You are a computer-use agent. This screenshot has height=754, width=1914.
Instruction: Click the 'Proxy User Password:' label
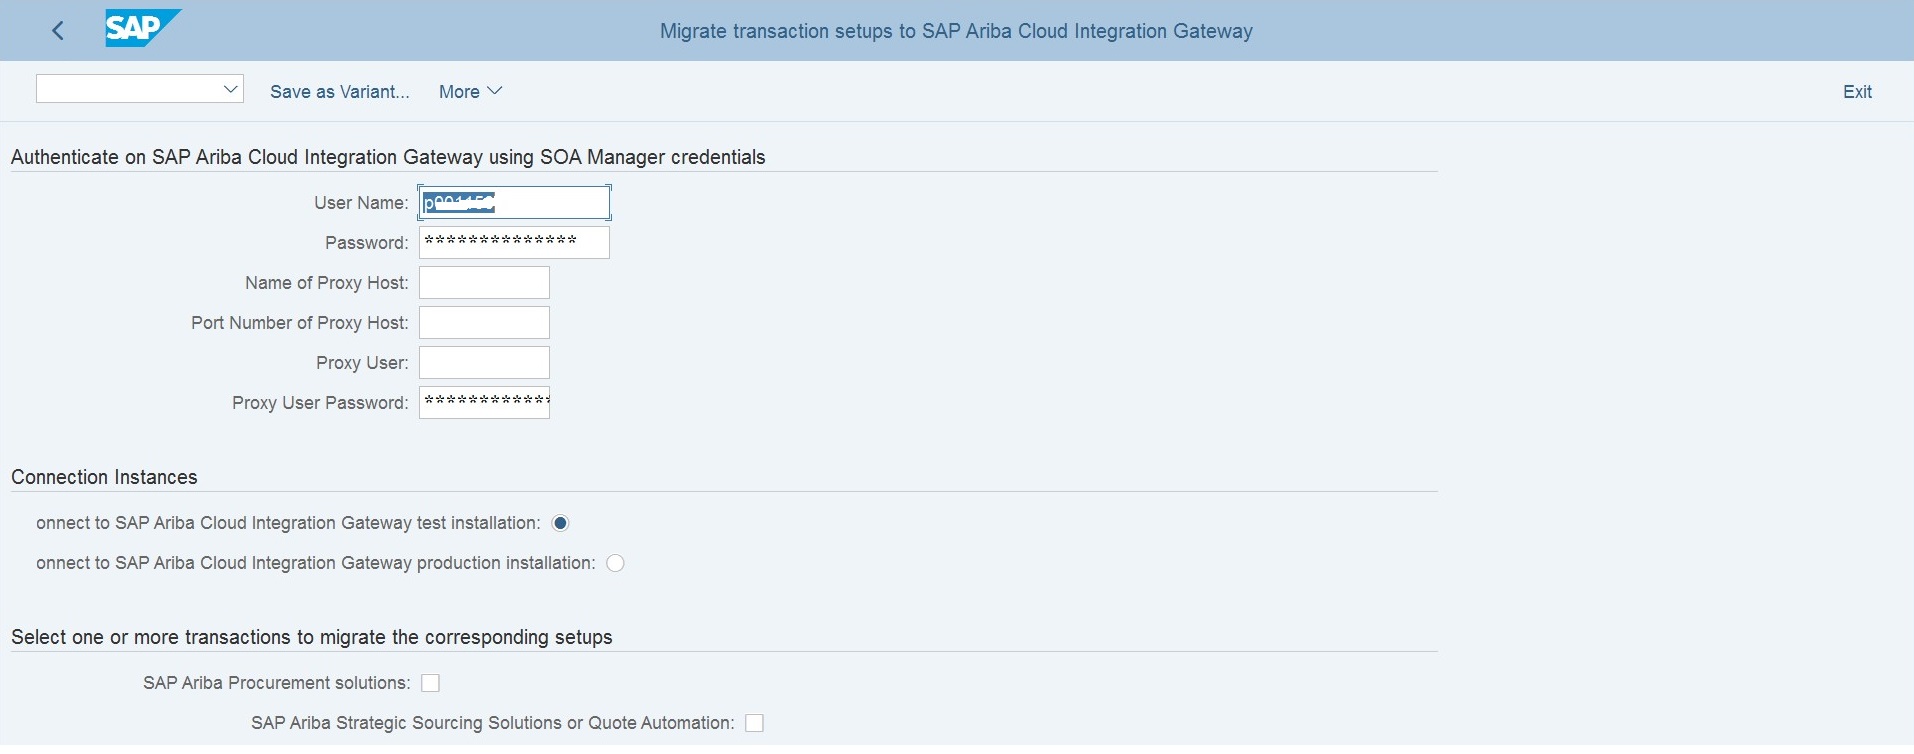tap(320, 403)
